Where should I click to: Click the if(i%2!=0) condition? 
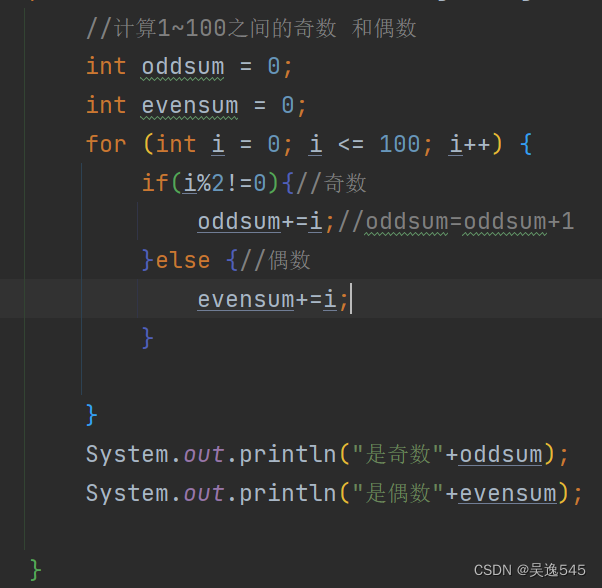click(x=210, y=183)
